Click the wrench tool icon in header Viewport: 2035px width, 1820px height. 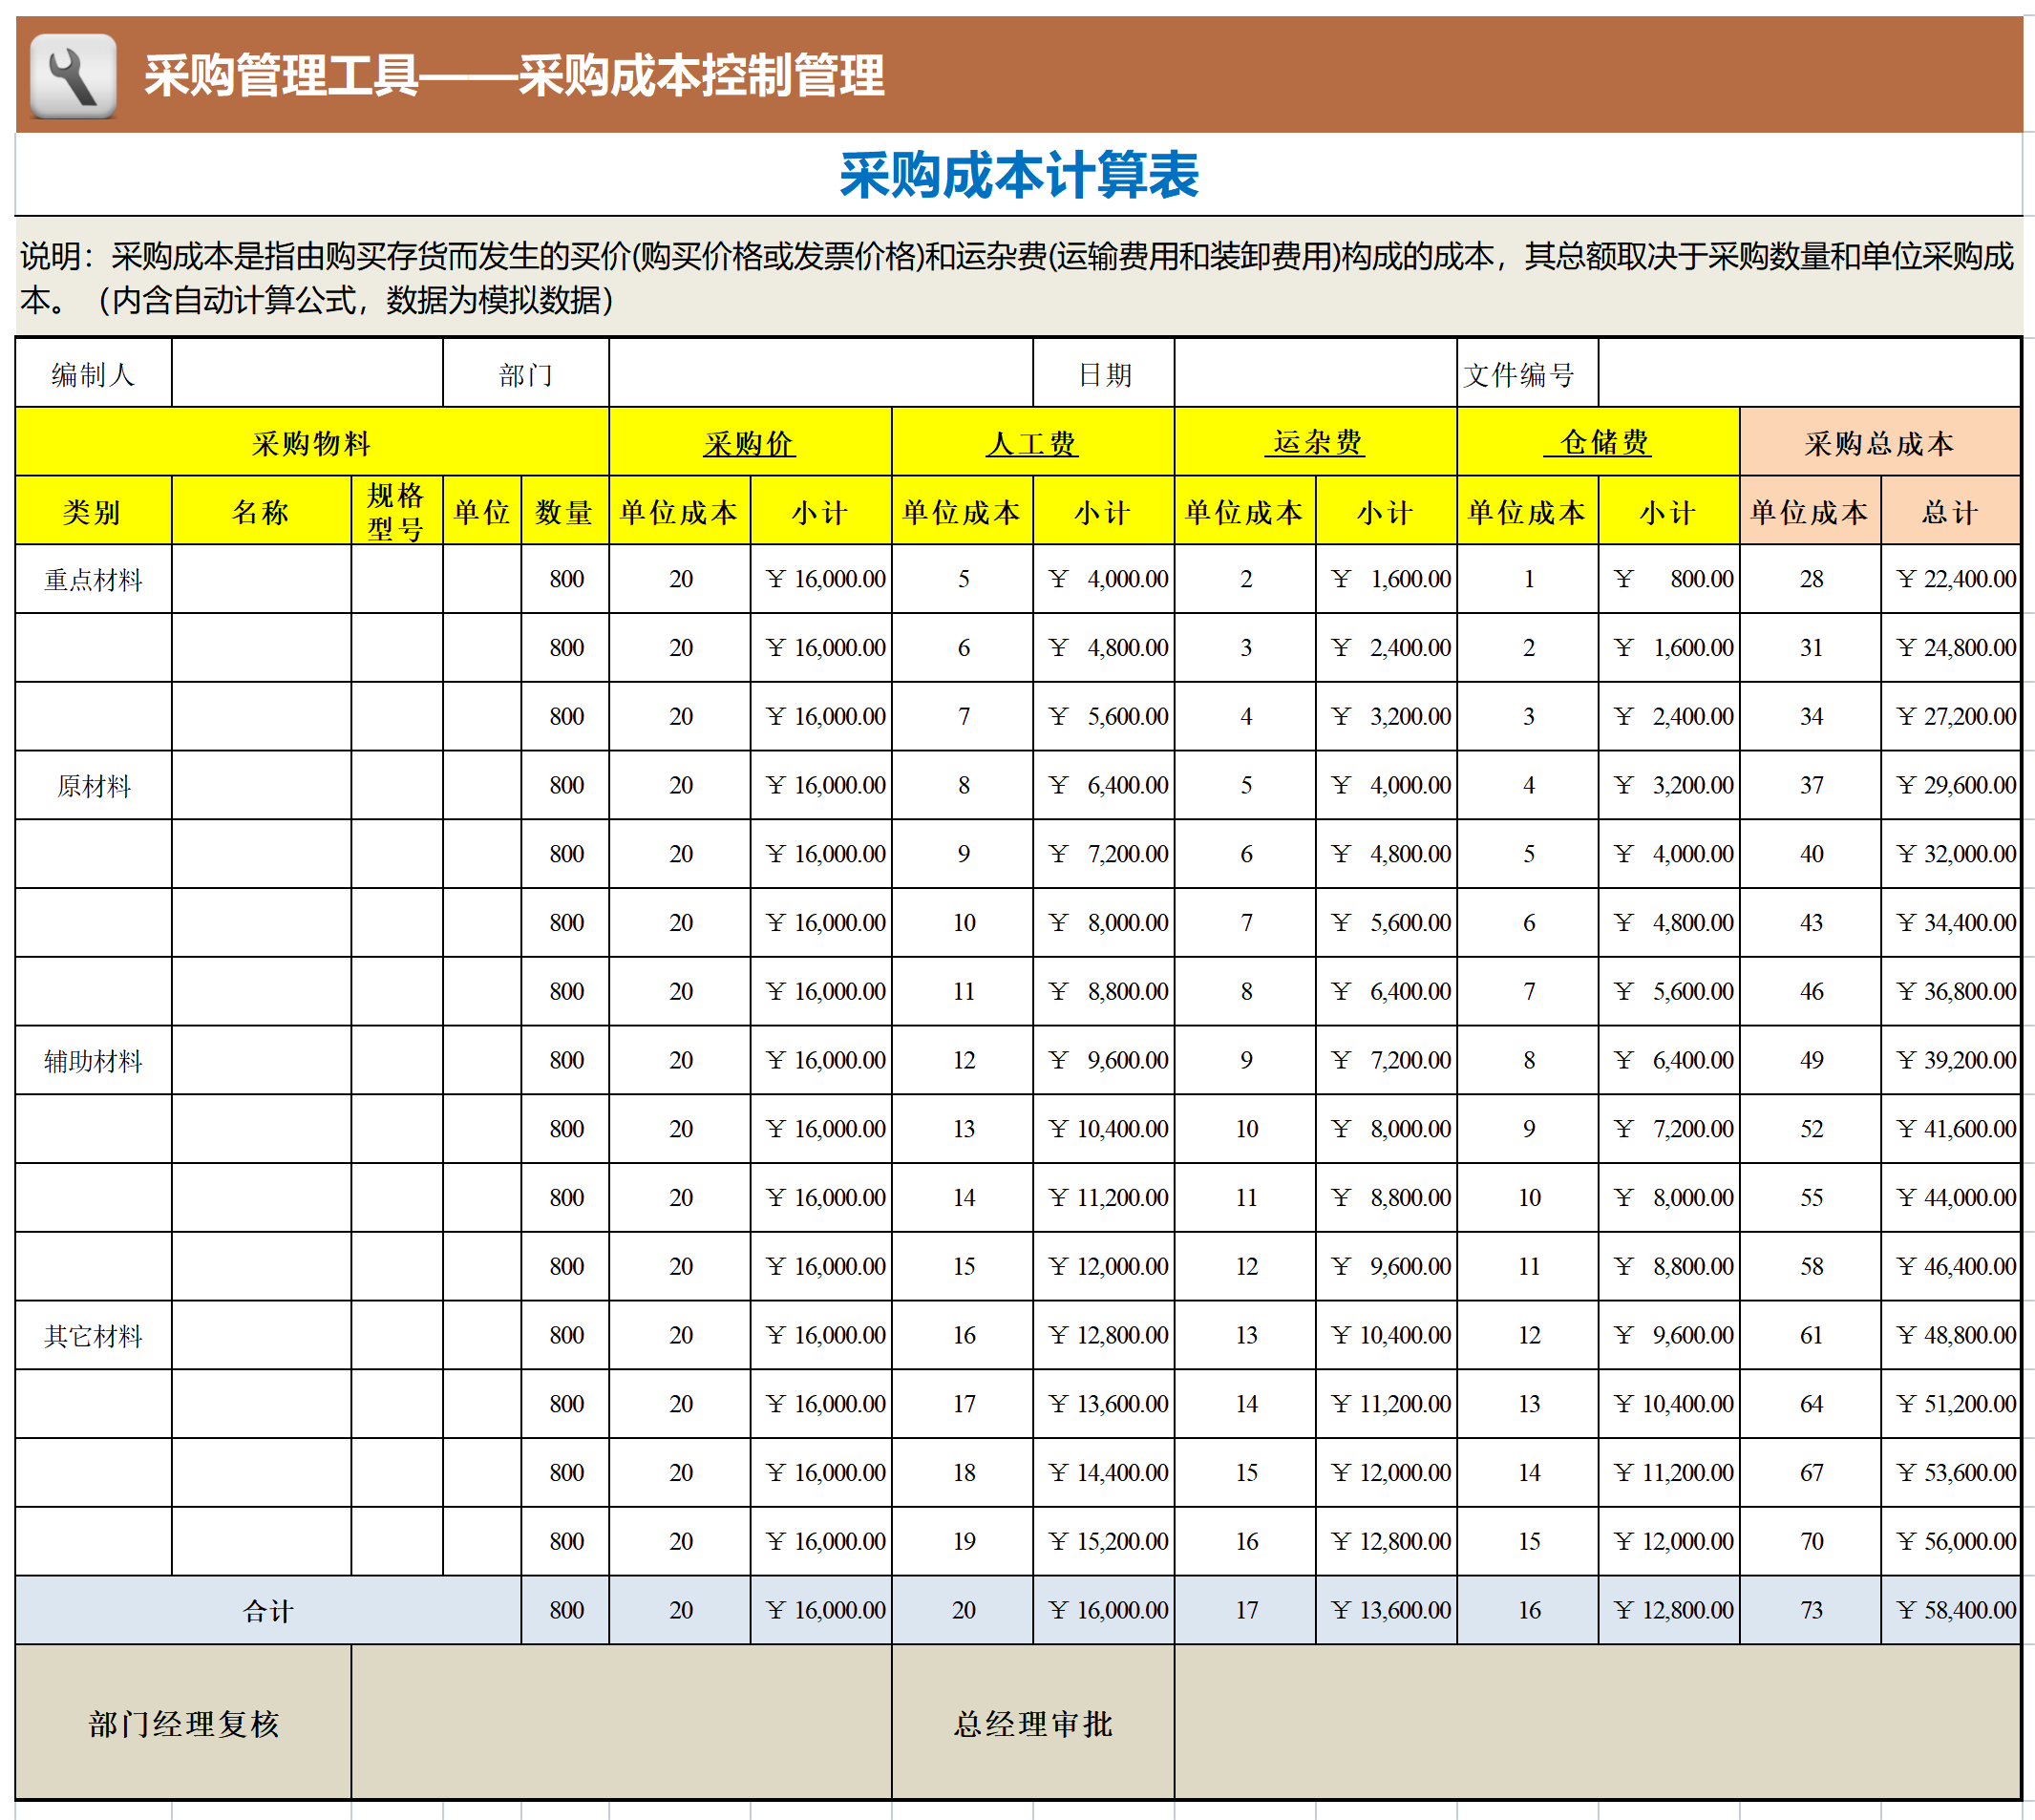[x=73, y=76]
